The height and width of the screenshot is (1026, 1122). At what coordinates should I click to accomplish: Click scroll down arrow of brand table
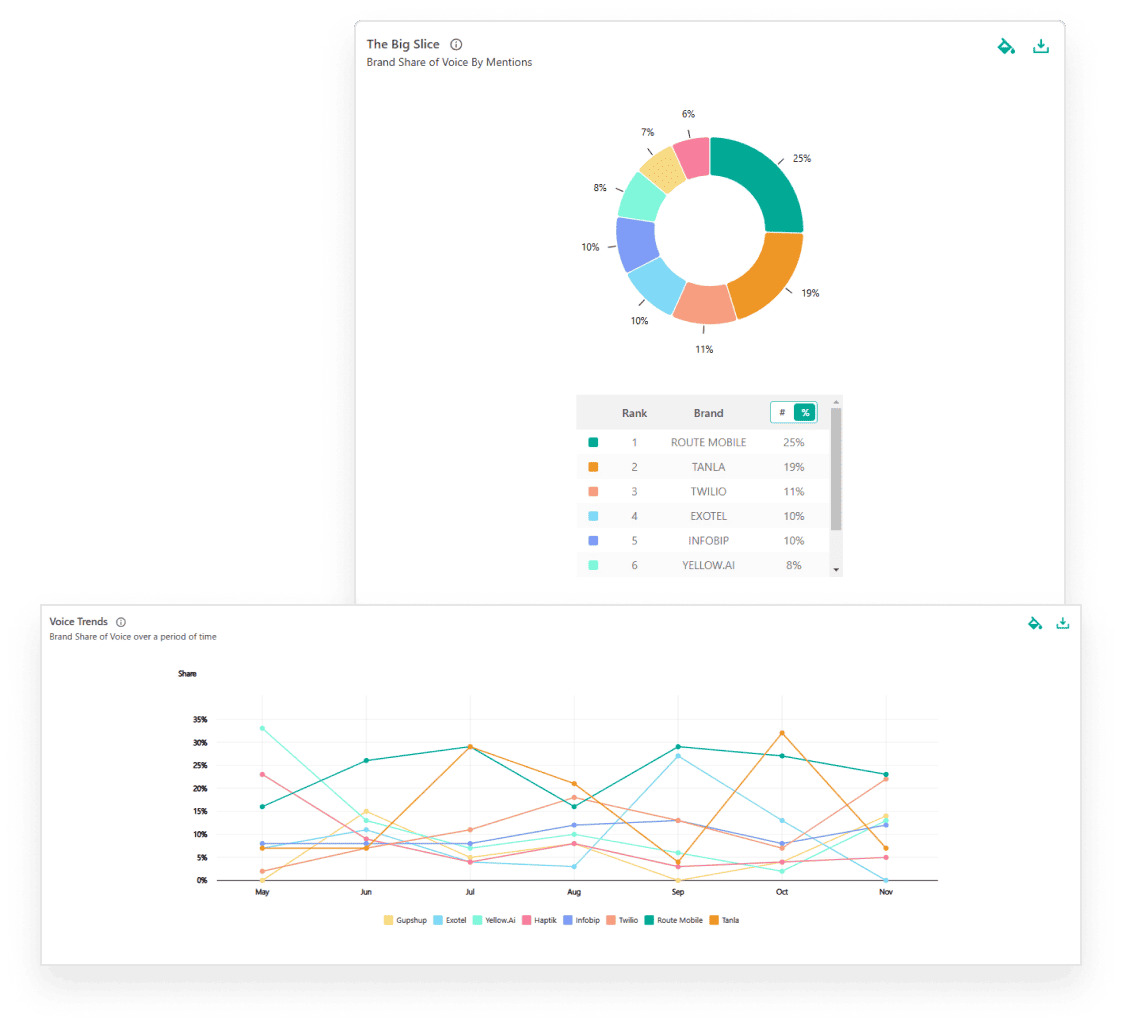pos(836,570)
